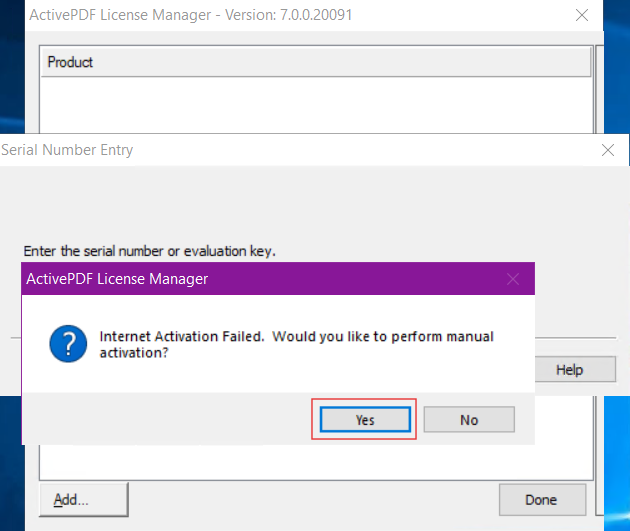Click the Add... button

pos(84,499)
